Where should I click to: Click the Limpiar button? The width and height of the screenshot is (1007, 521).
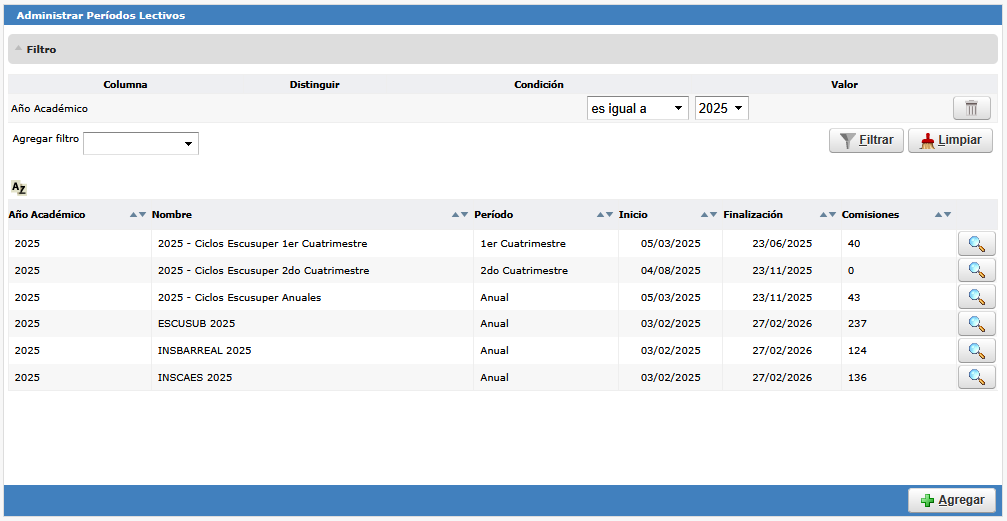pyautogui.click(x=950, y=140)
